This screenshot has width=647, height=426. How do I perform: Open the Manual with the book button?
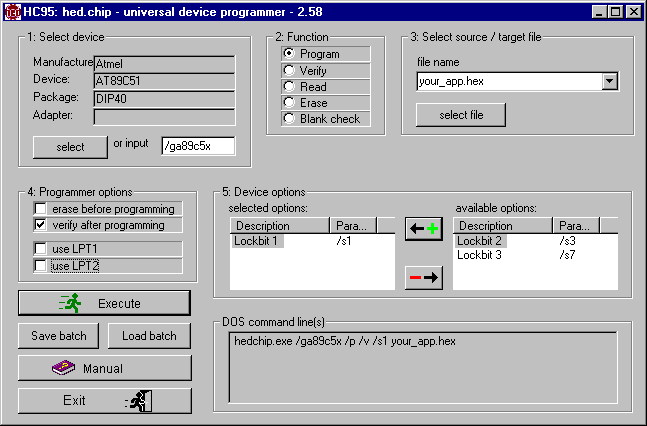coord(105,368)
